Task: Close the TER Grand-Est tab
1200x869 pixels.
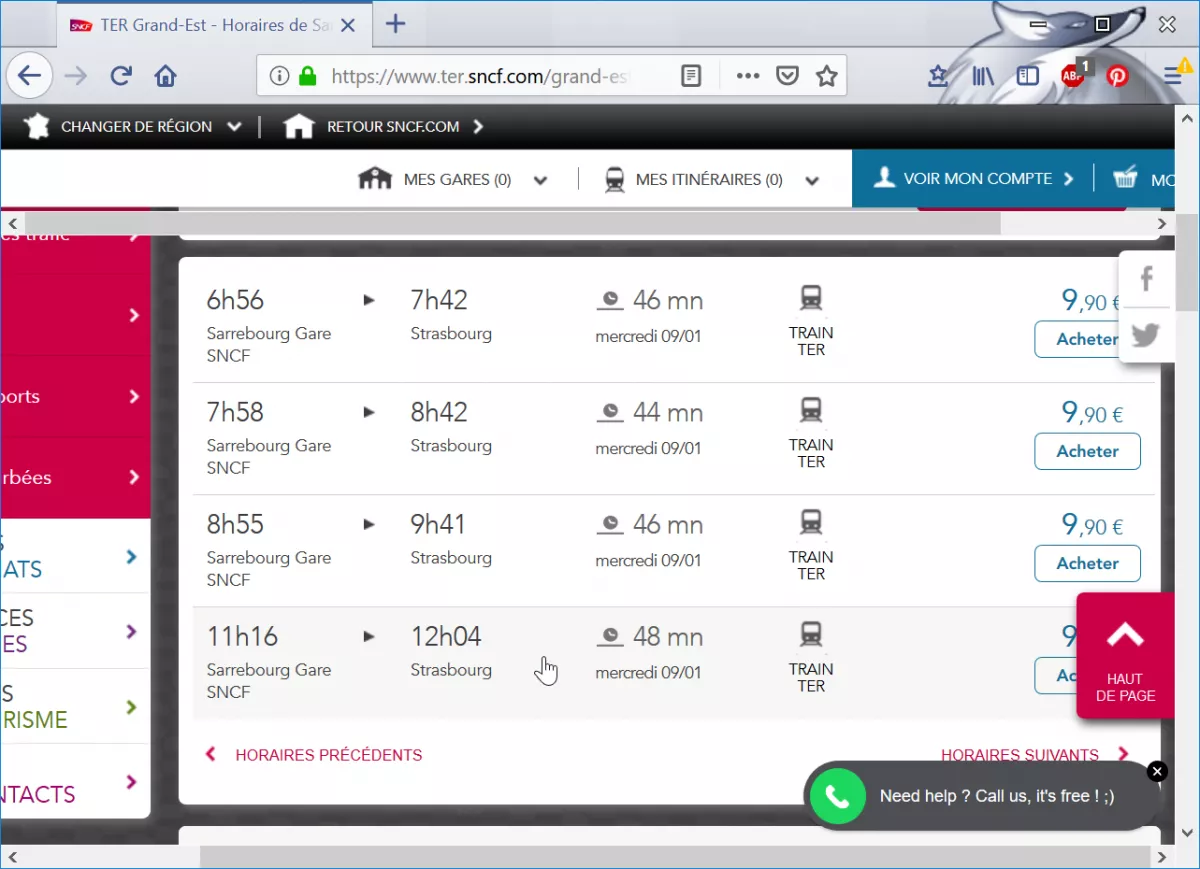Action: 347,25
